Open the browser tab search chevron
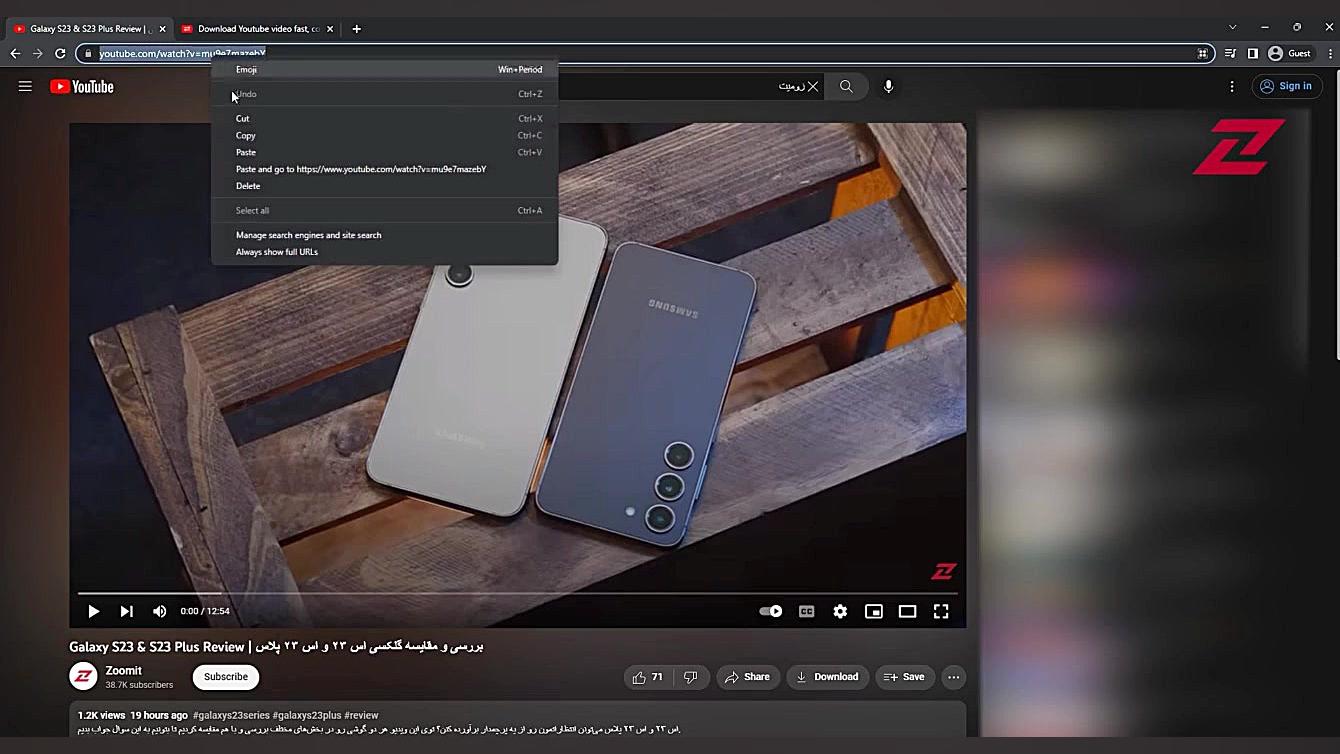This screenshot has width=1340, height=754. [1232, 27]
